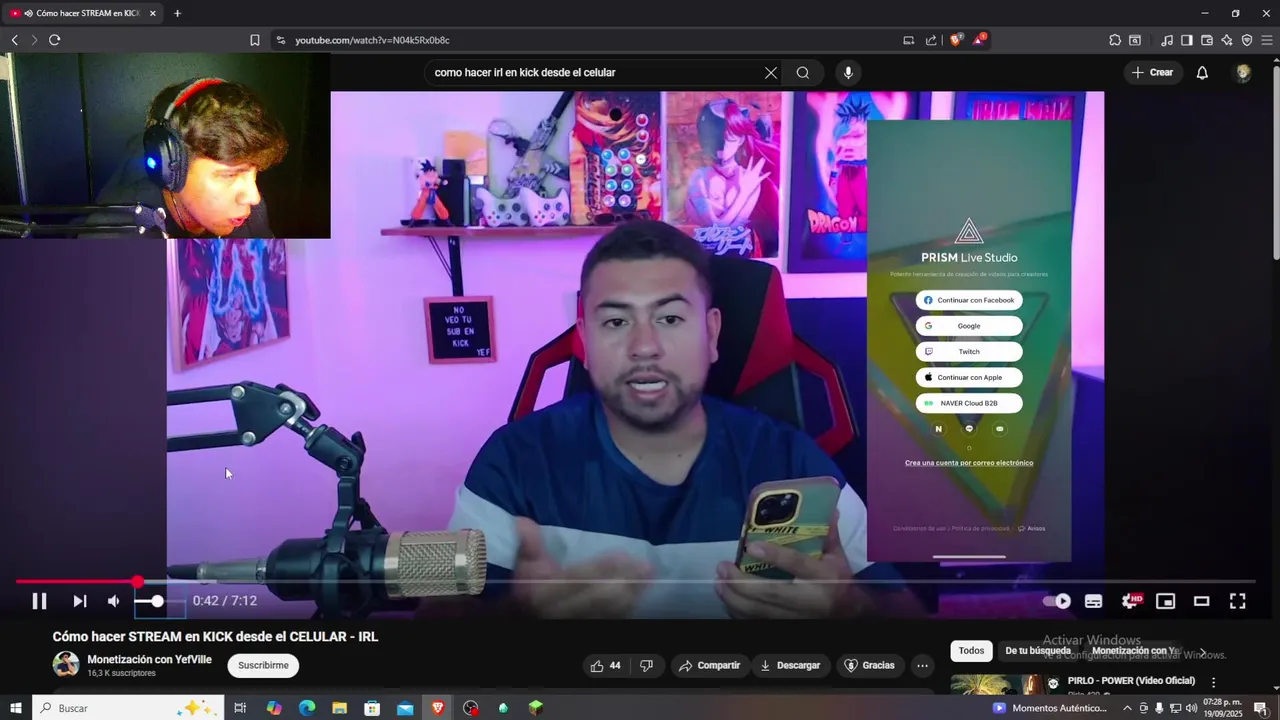The height and width of the screenshot is (720, 1280).
Task: Skip to the next video
Action: click(80, 601)
